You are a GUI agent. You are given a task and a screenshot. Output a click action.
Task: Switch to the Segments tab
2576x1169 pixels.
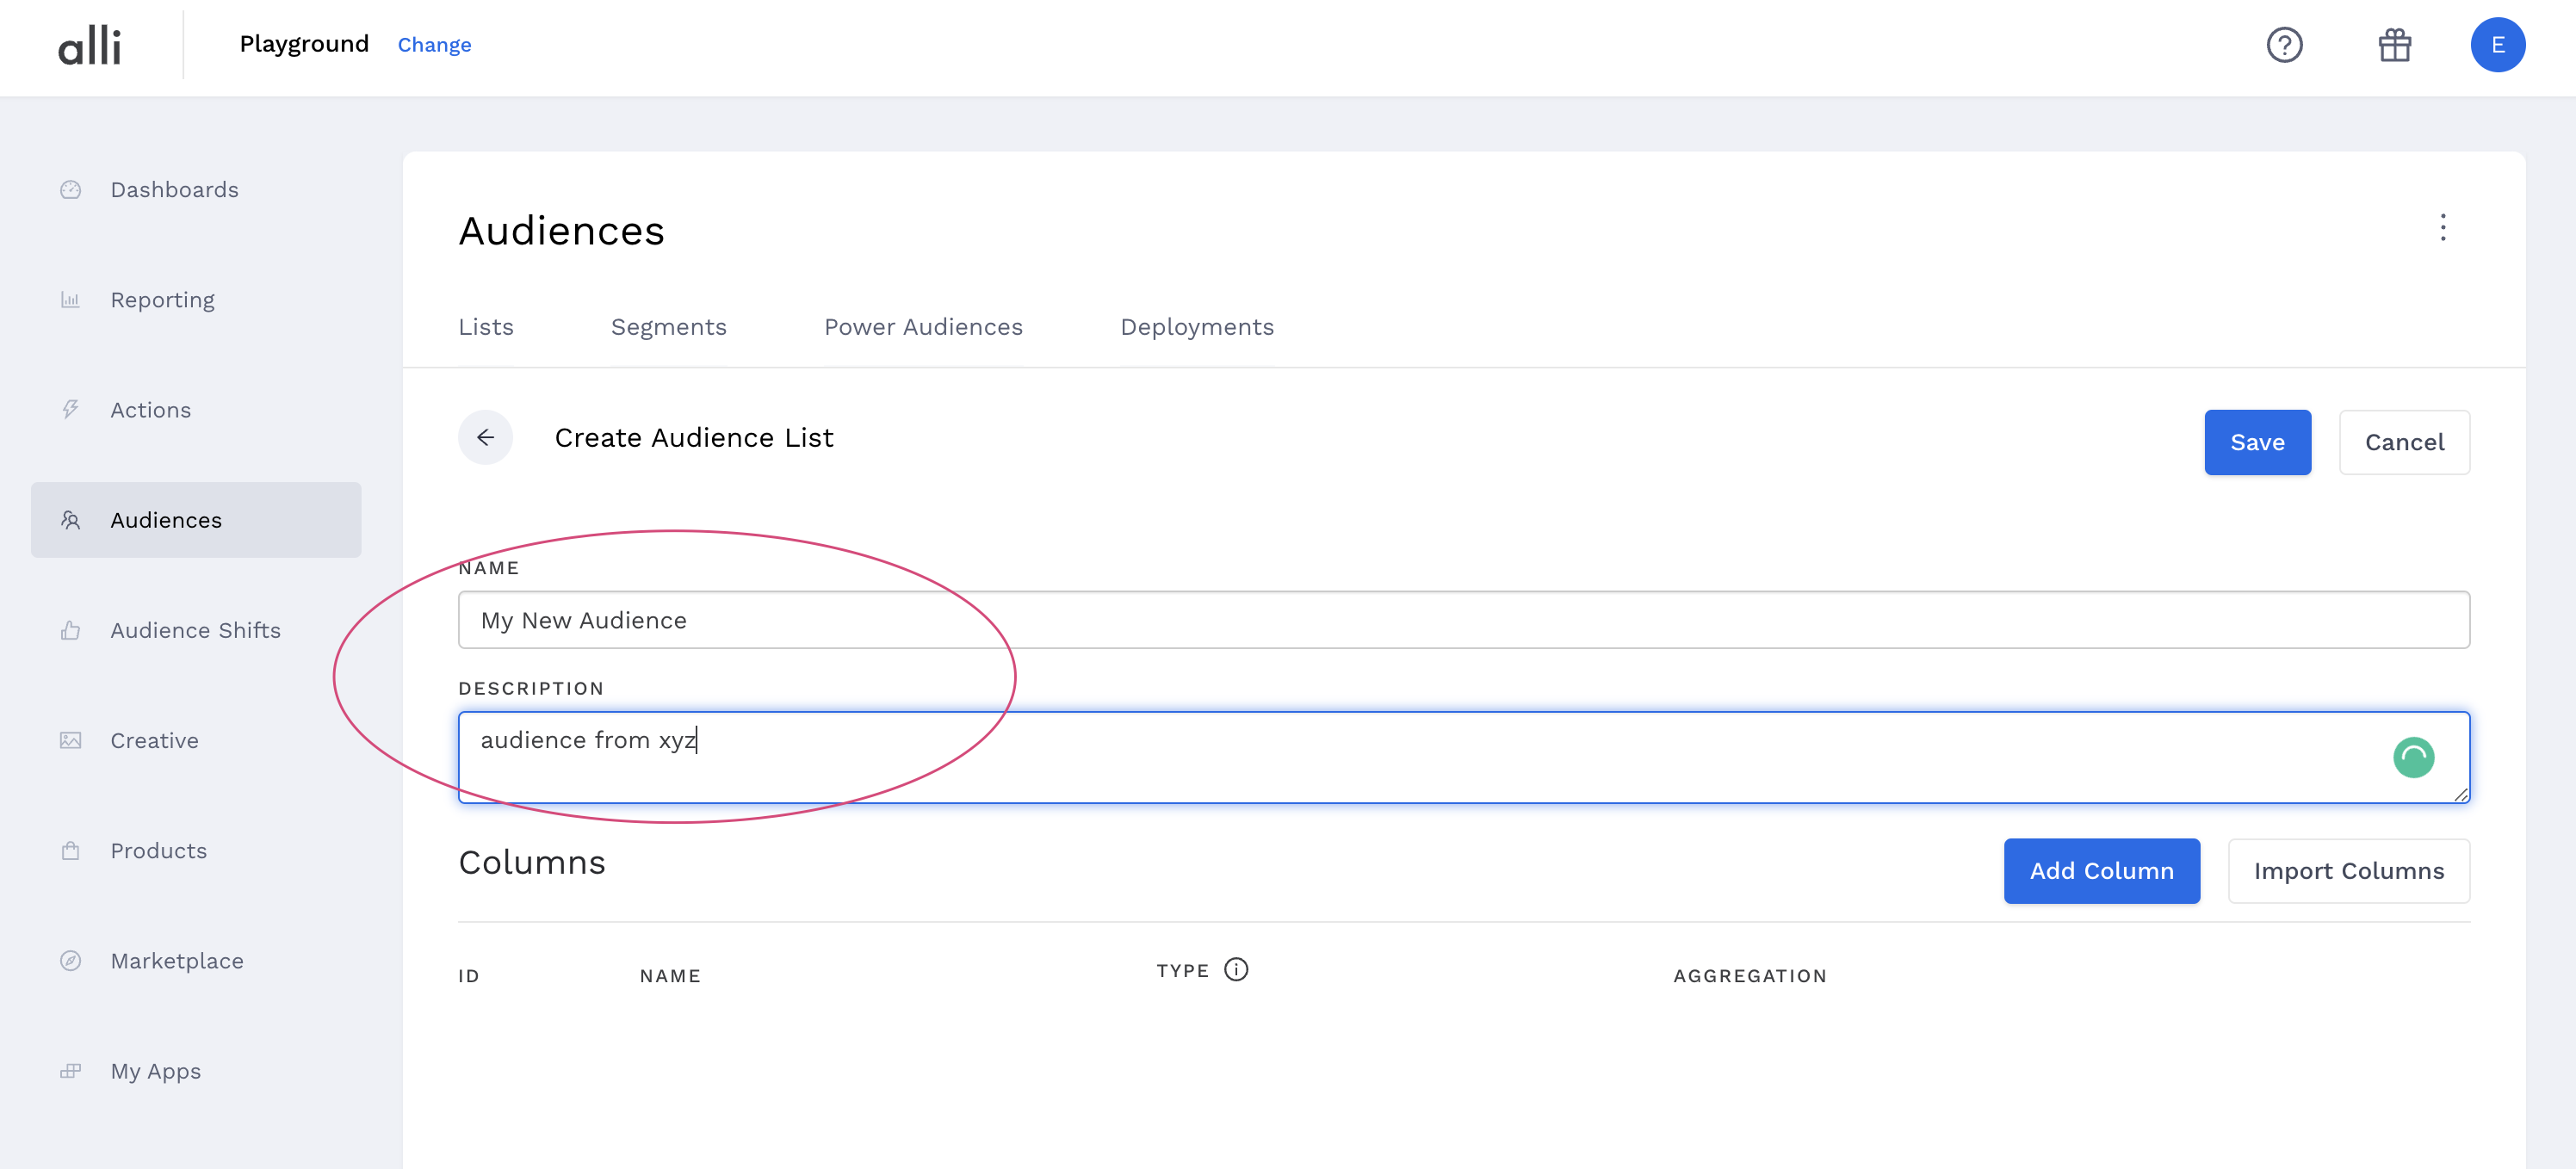click(668, 327)
